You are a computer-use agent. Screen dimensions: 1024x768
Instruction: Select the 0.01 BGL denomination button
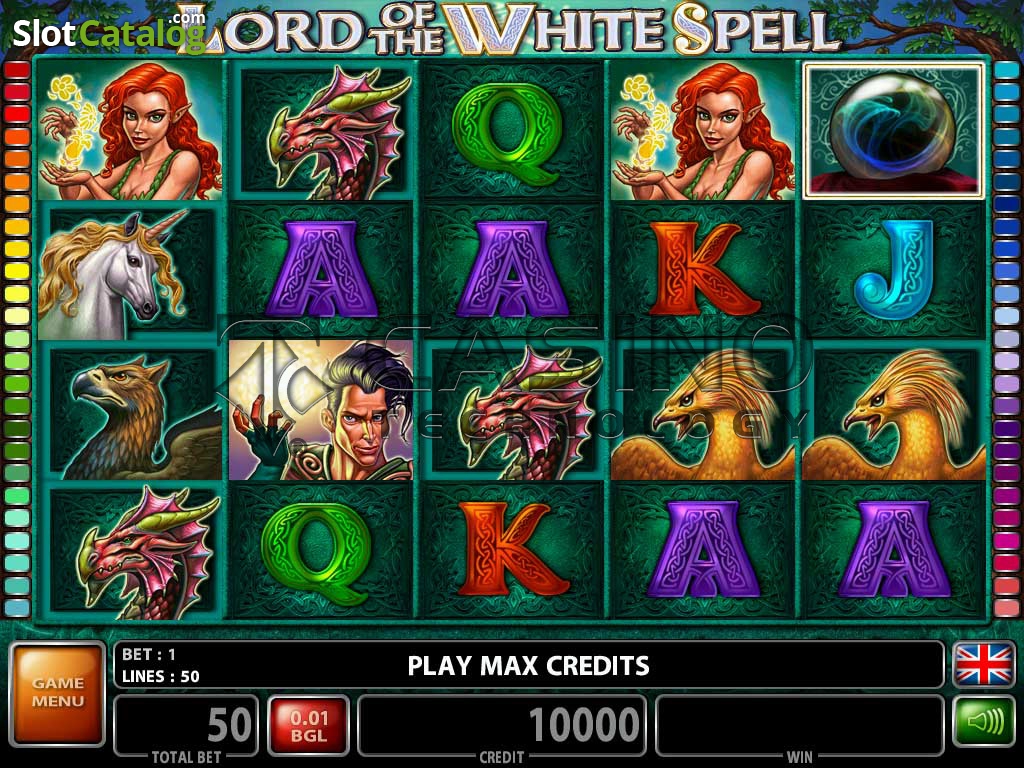308,726
